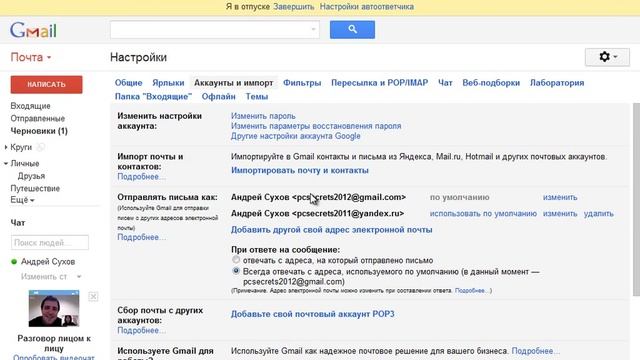Click использовать по умолчанию for yandex address

pos(483,213)
